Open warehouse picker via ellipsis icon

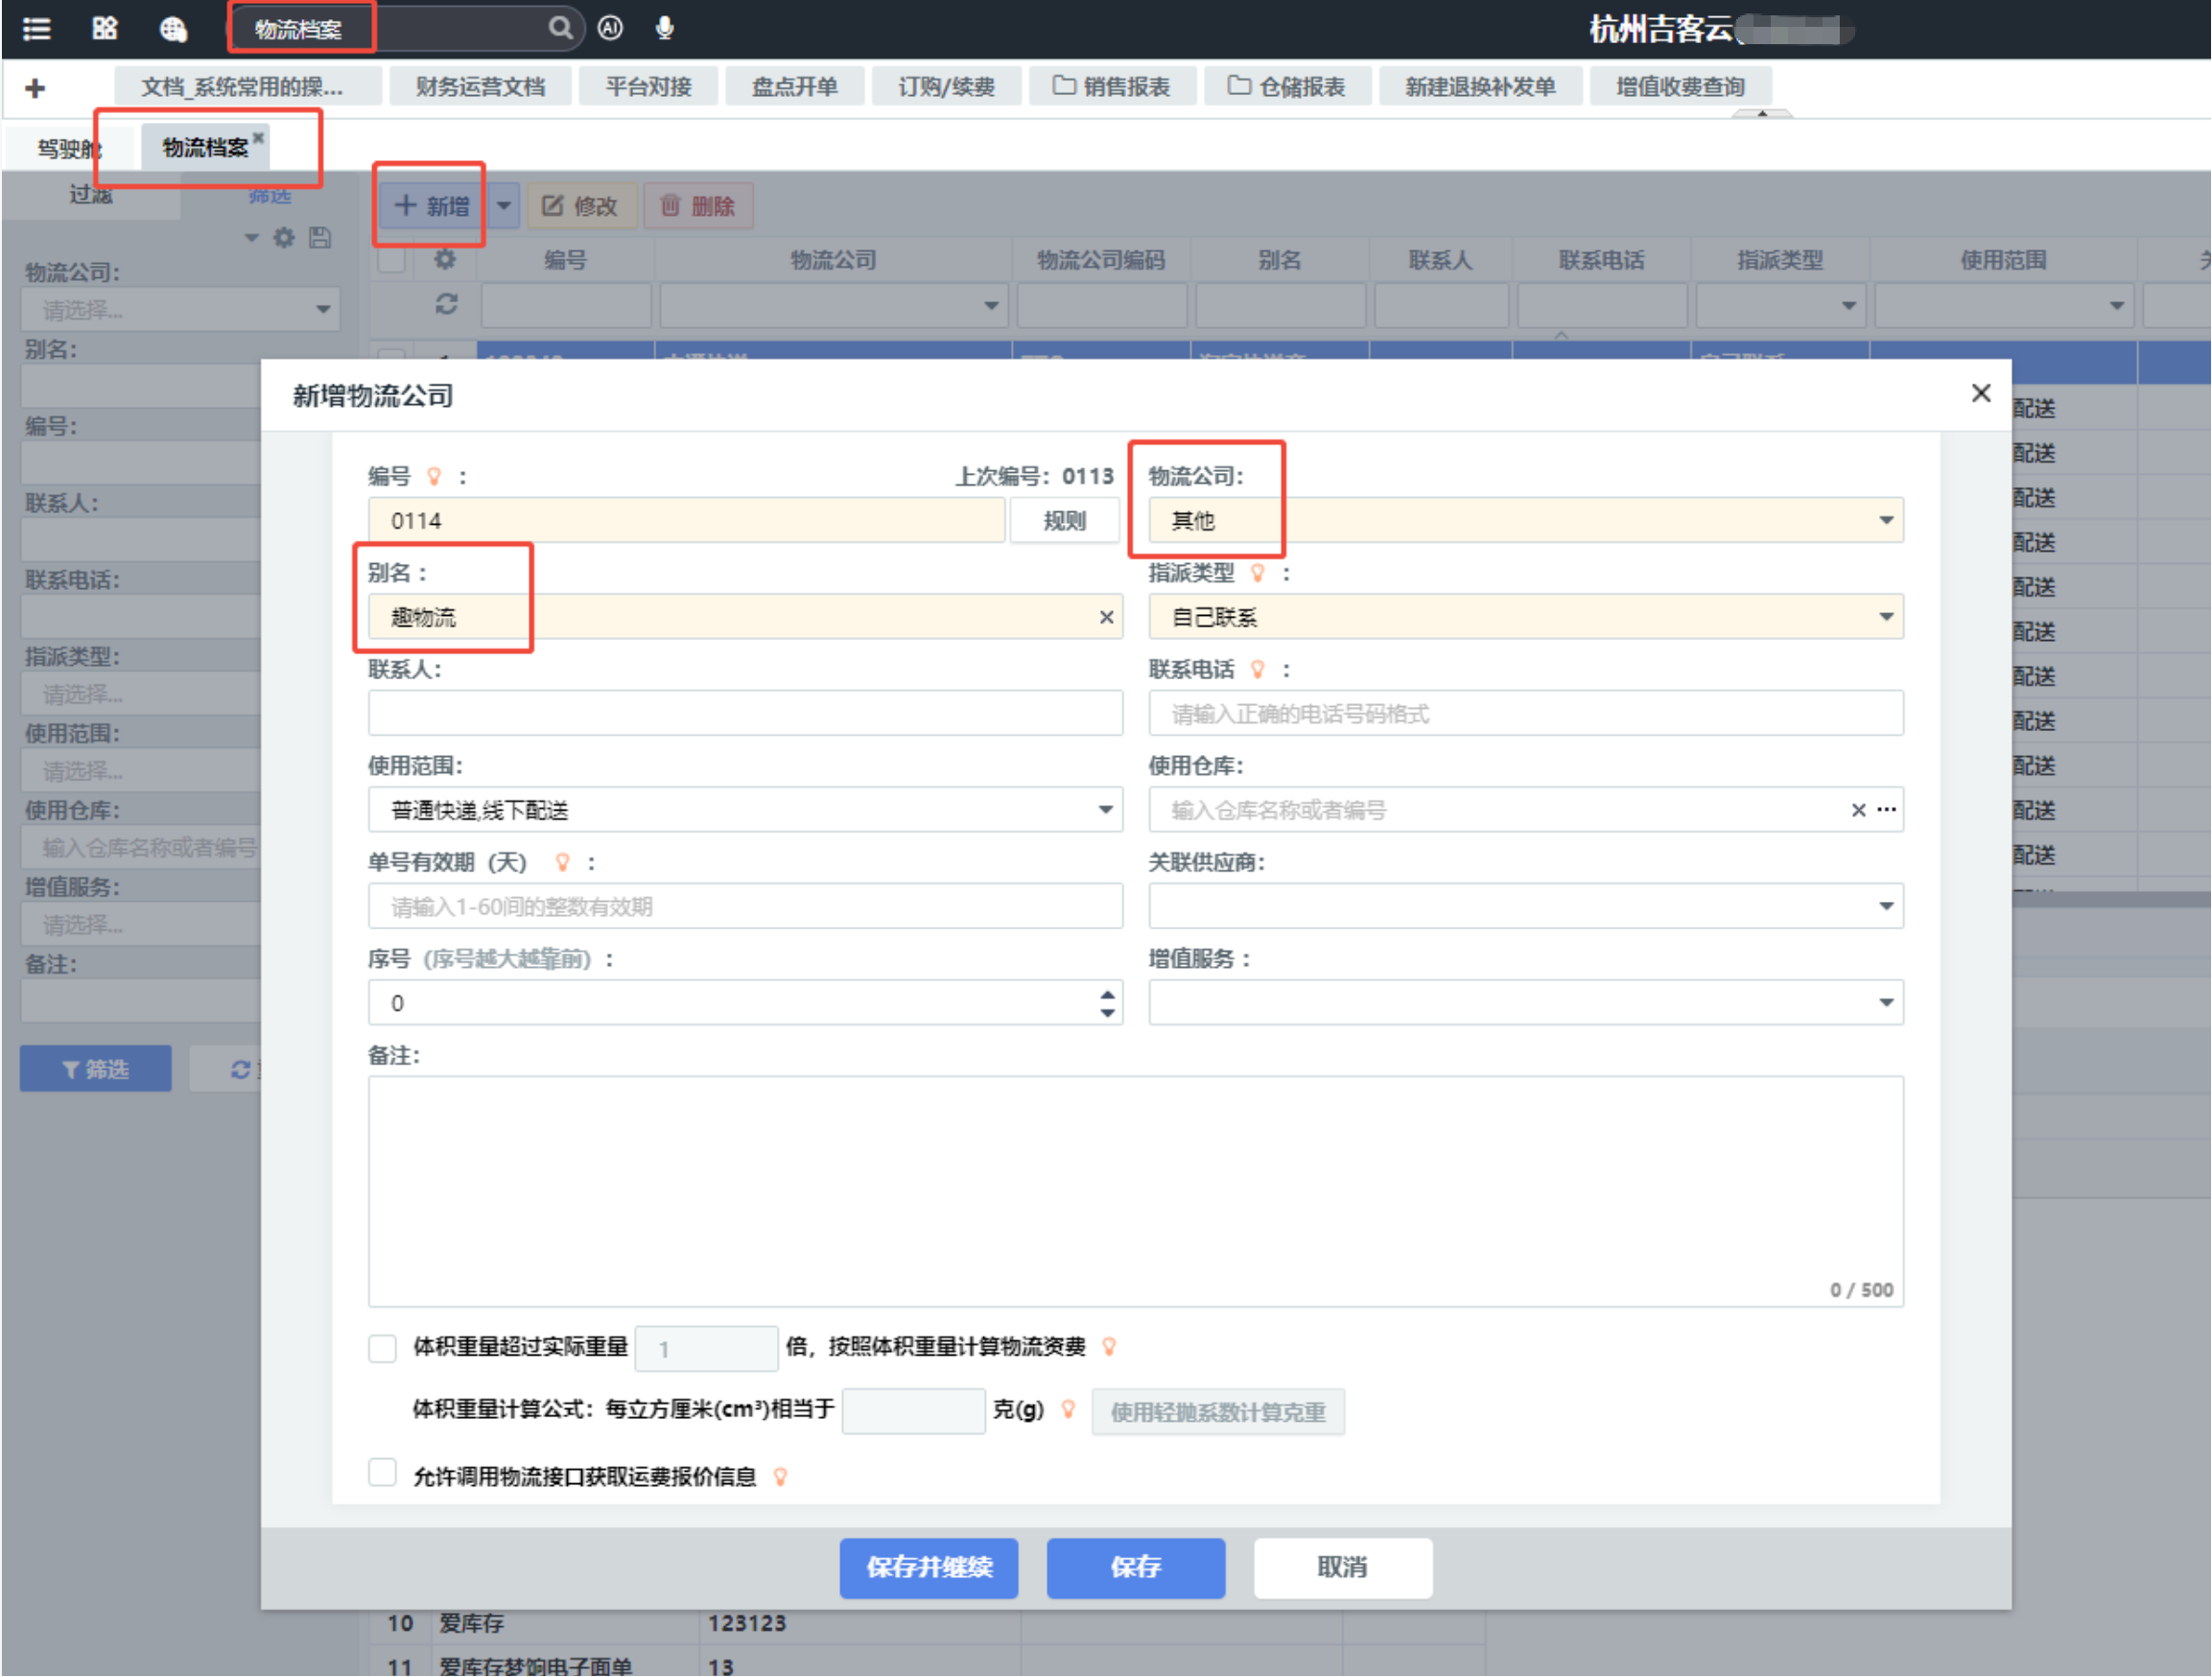coord(1886,809)
